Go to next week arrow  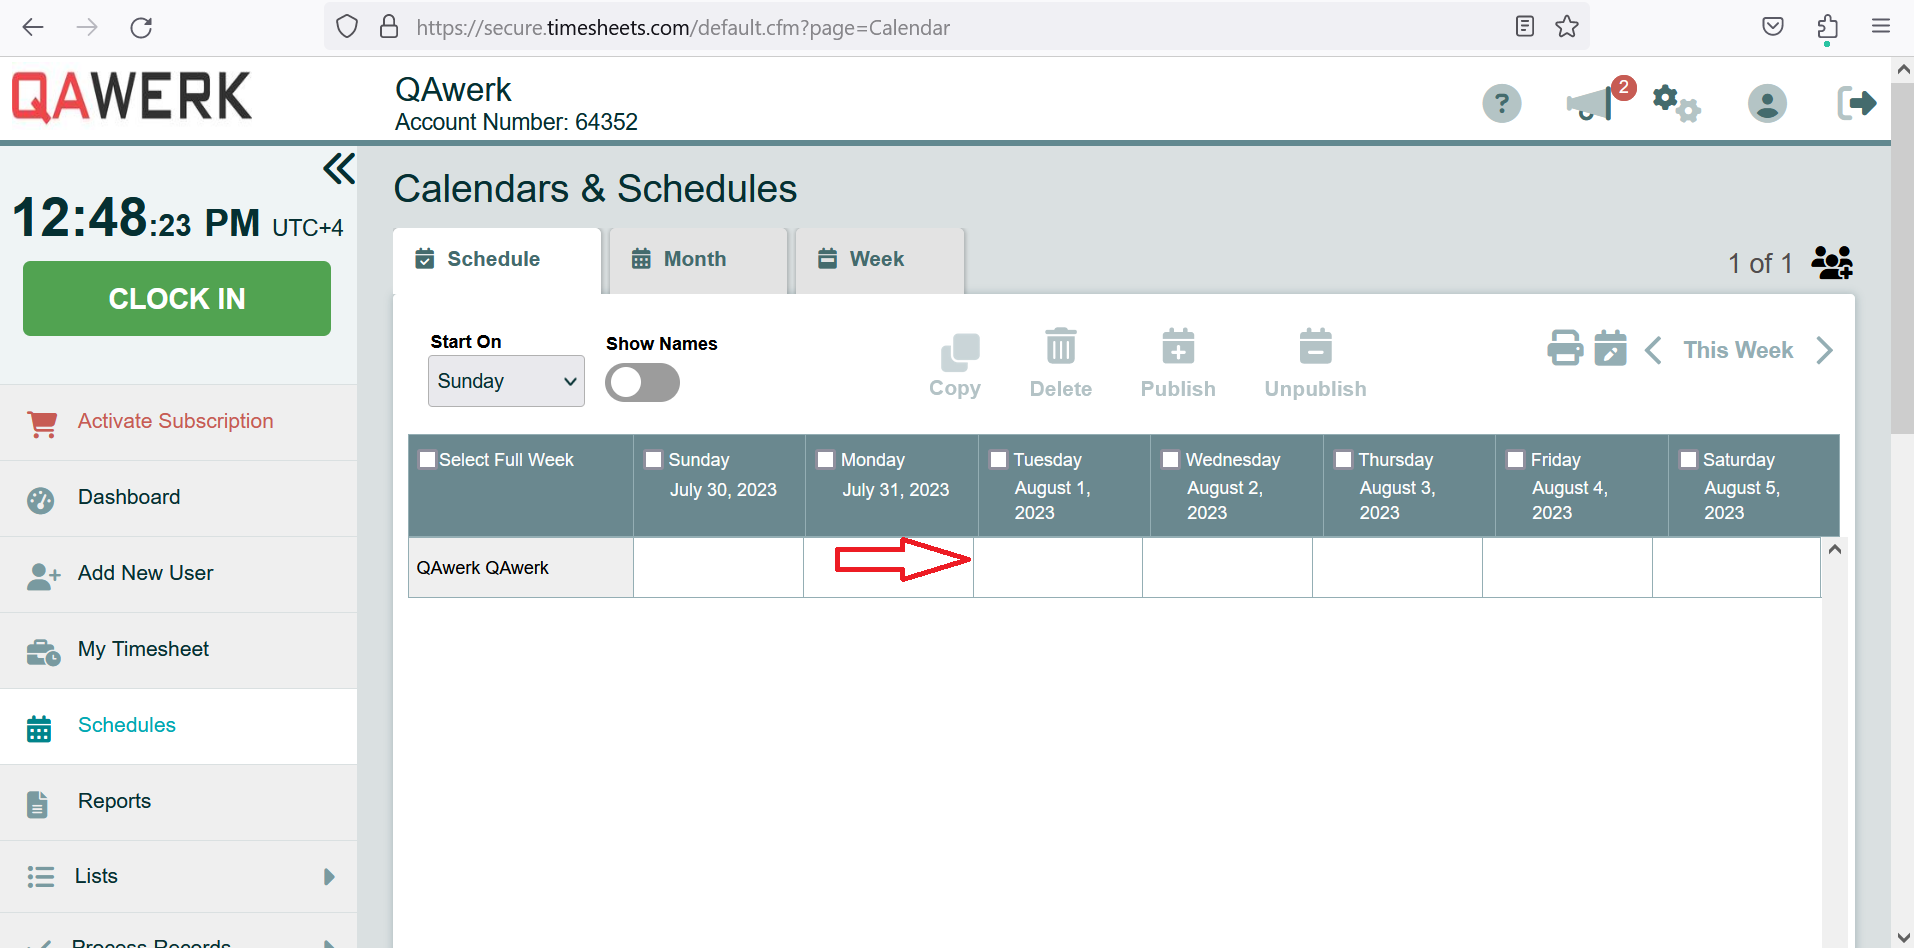1824,350
